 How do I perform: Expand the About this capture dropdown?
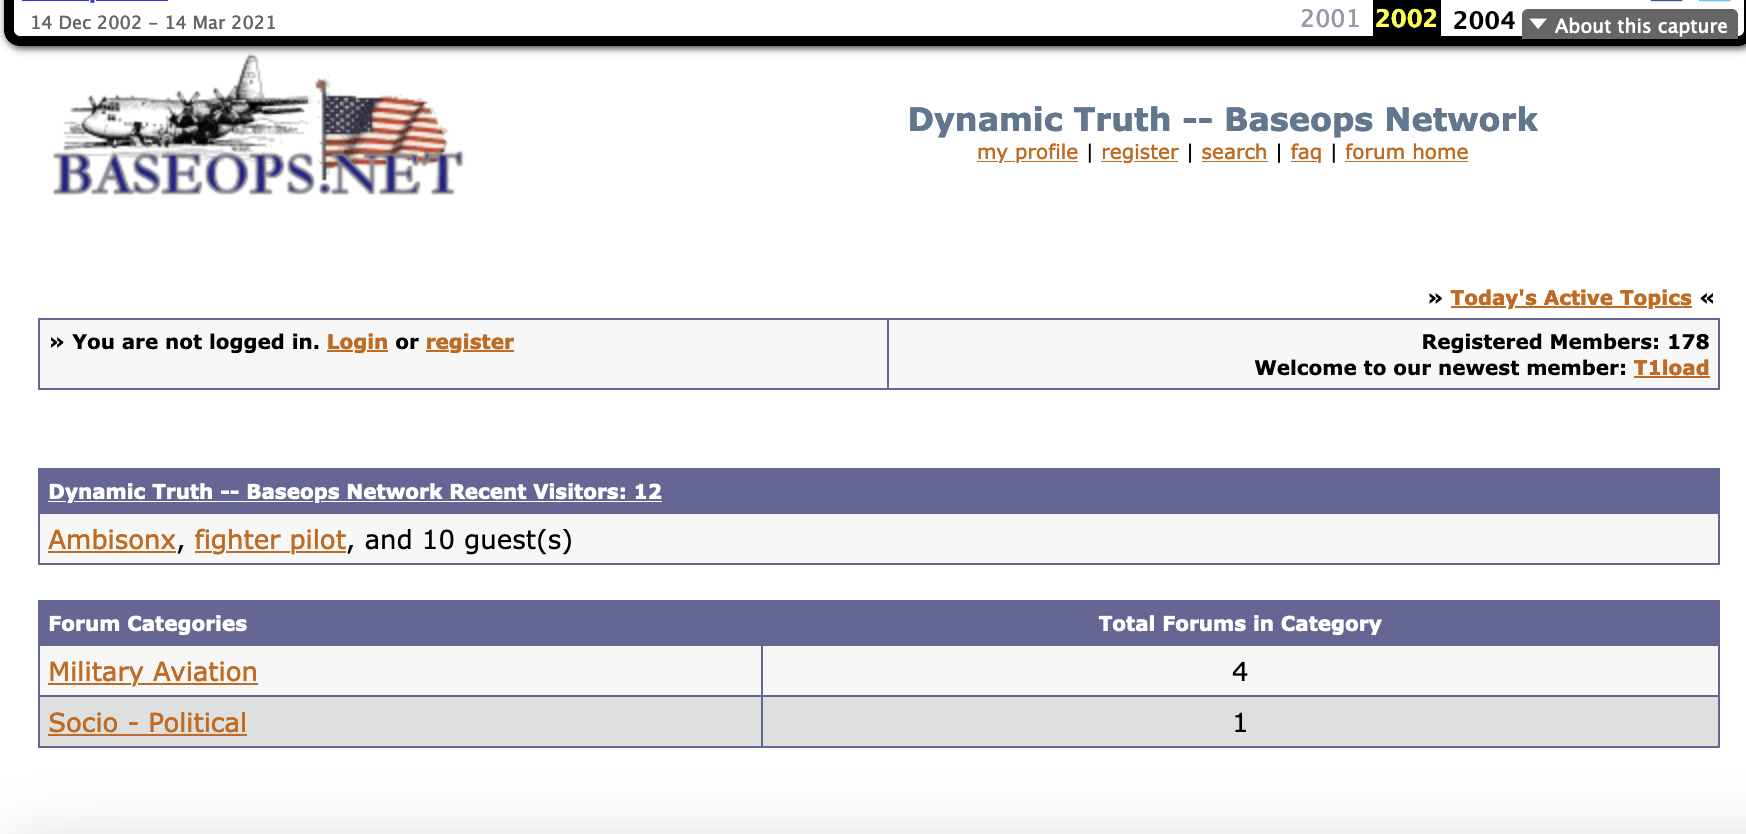[1629, 26]
